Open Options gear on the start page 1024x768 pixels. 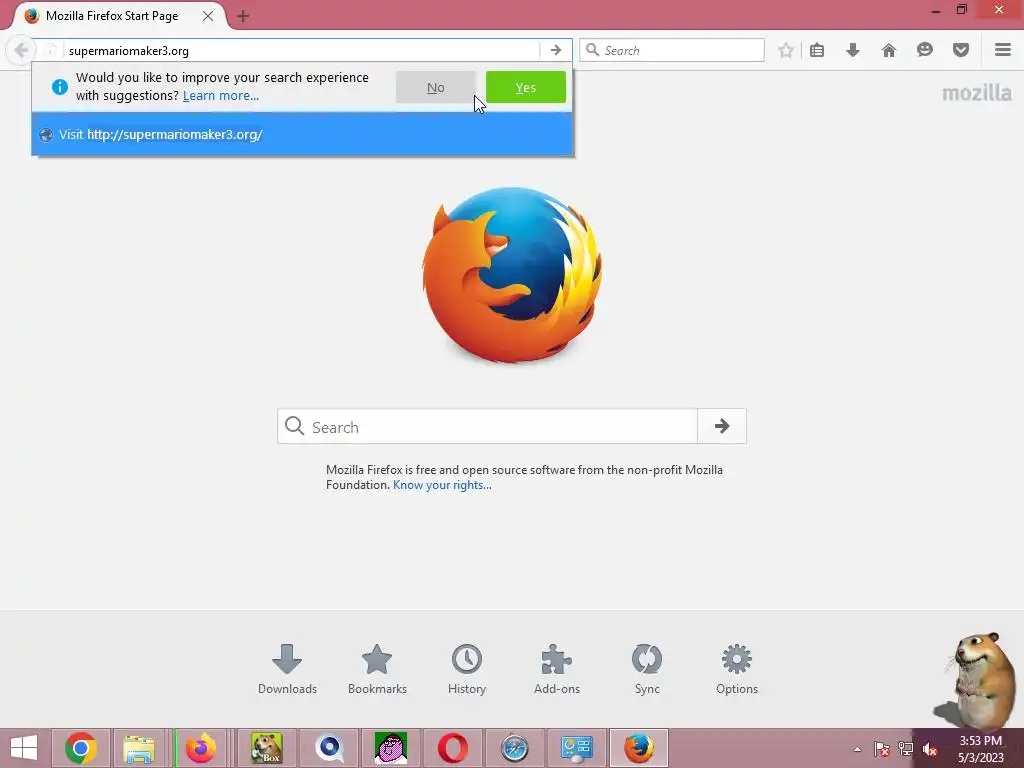pyautogui.click(x=737, y=669)
